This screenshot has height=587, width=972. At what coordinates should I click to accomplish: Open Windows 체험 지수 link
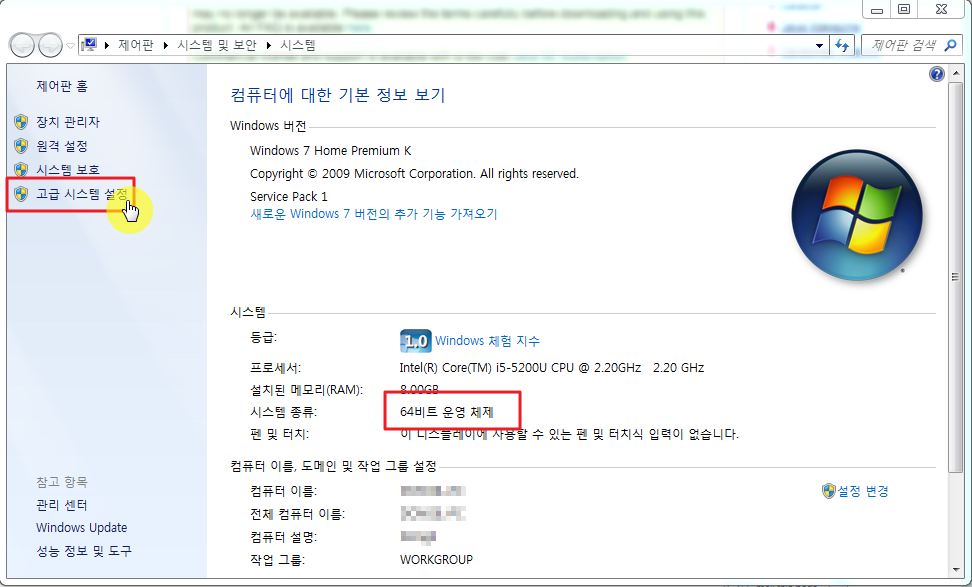(x=487, y=341)
